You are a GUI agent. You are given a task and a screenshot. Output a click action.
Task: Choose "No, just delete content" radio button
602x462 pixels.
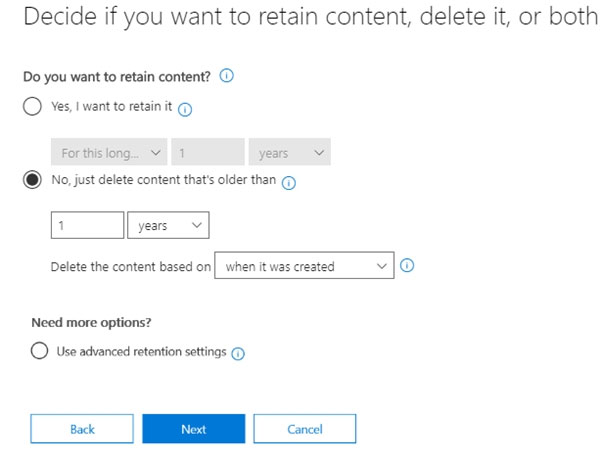pyautogui.click(x=32, y=179)
